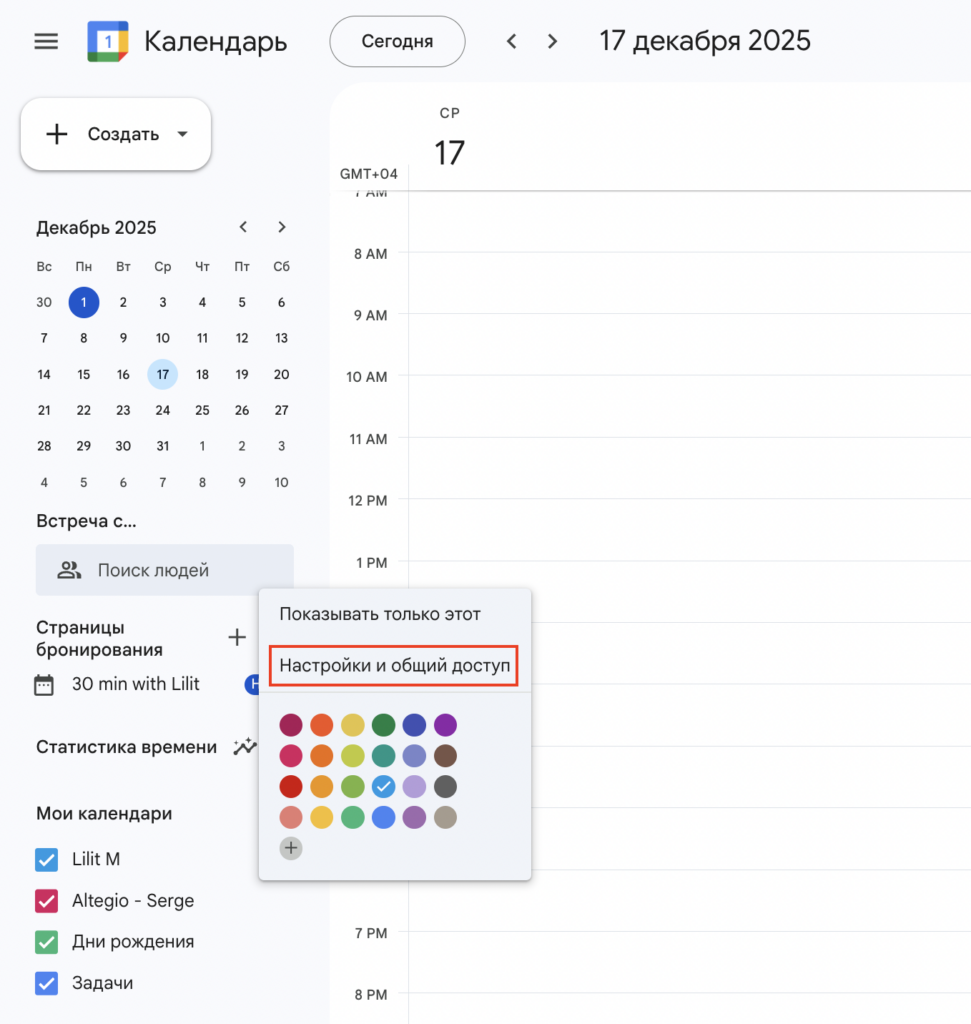This screenshot has width=971, height=1024.
Task: Expand the Создать dropdown arrow
Action: pyautogui.click(x=182, y=134)
